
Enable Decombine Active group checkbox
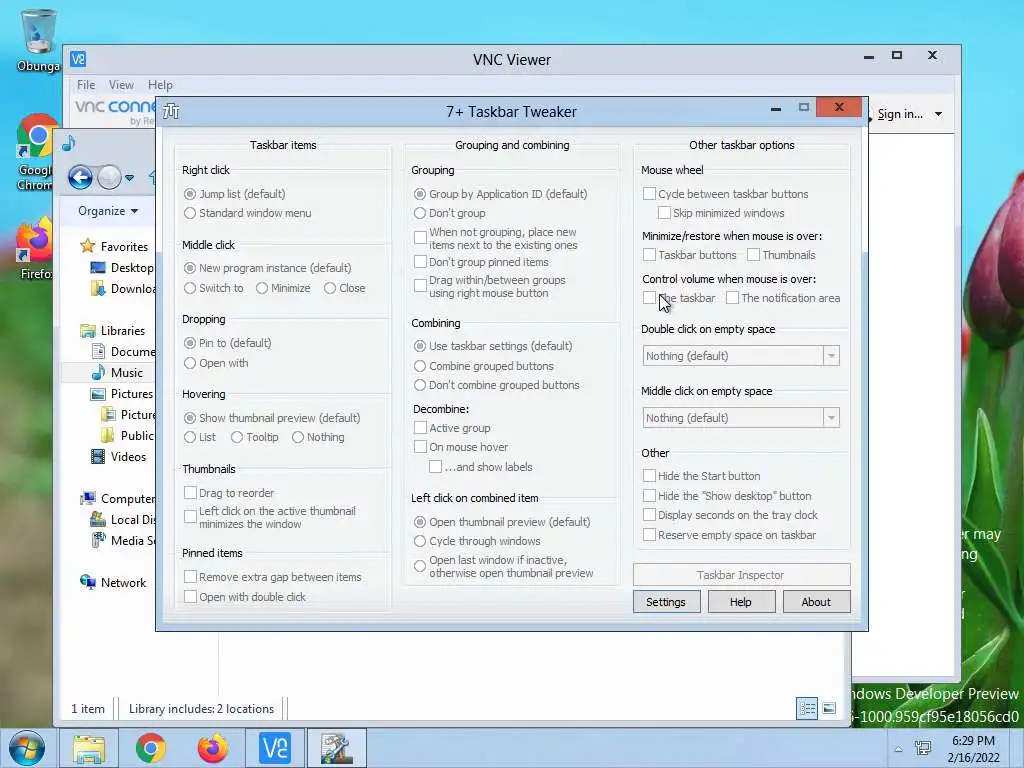[x=421, y=428]
